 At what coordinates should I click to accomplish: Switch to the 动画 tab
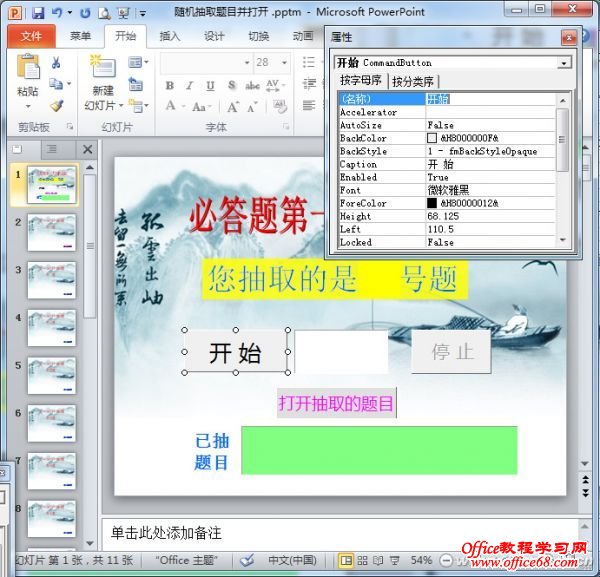303,36
